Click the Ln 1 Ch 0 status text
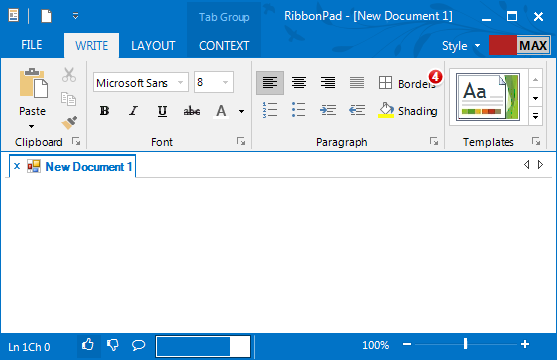 point(29,347)
